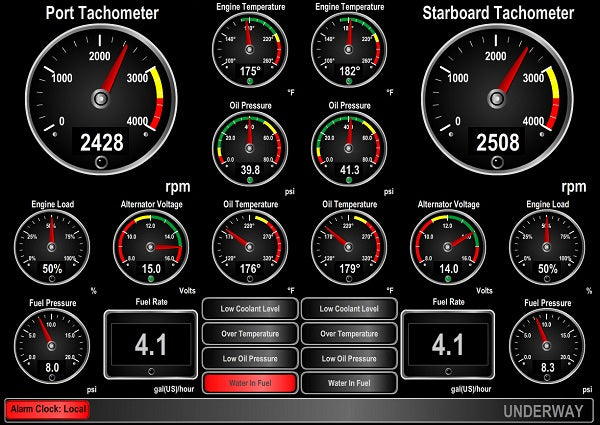Open the Oil Pressure gauge reading 39.8
Viewport: 600px width, 425px height.
pos(249,143)
